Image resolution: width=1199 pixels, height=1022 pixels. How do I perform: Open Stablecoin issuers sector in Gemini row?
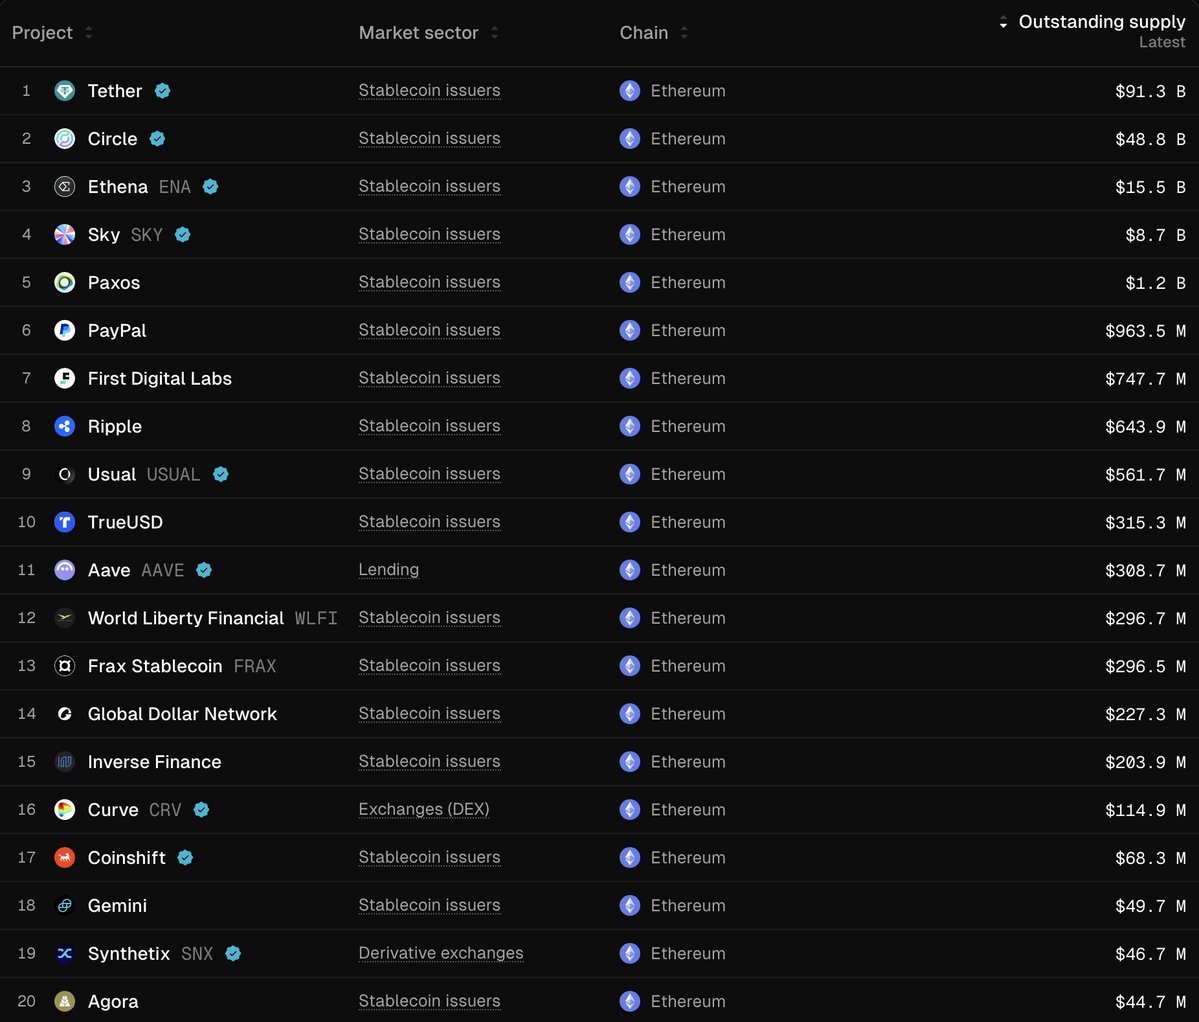(x=430, y=905)
